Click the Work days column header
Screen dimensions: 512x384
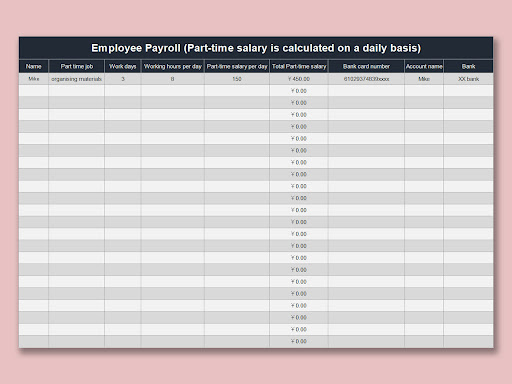click(123, 66)
